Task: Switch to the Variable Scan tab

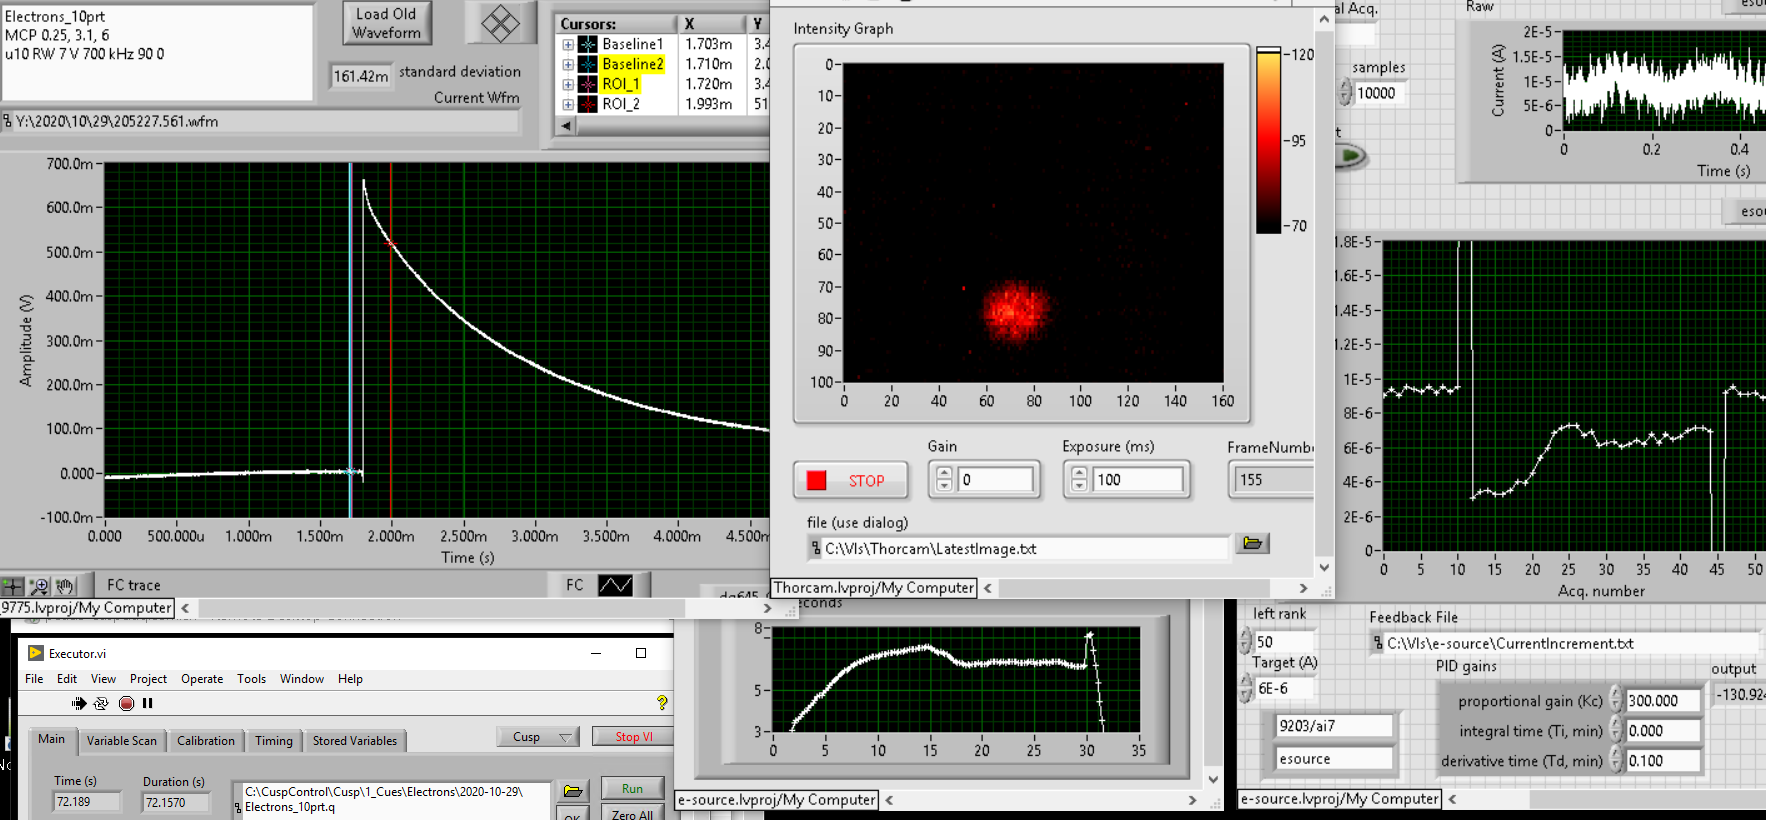Action: [122, 741]
